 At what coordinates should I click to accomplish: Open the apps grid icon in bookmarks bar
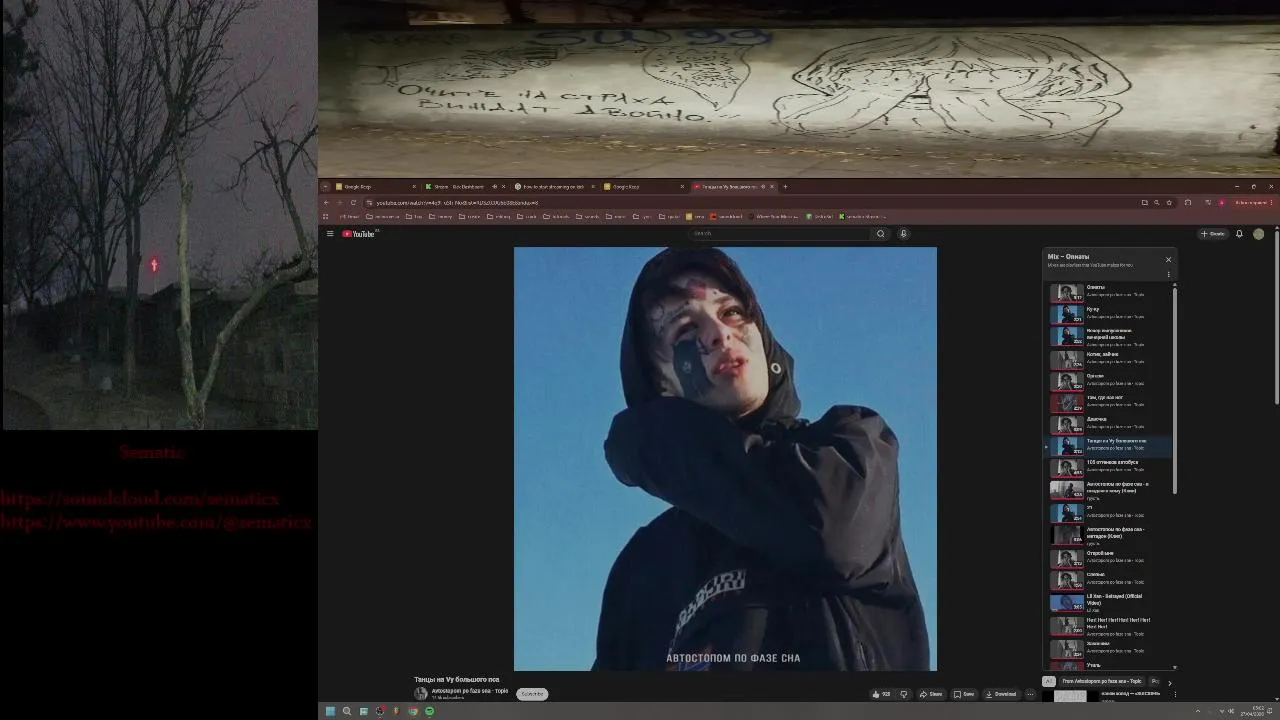pyautogui.click(x=326, y=216)
